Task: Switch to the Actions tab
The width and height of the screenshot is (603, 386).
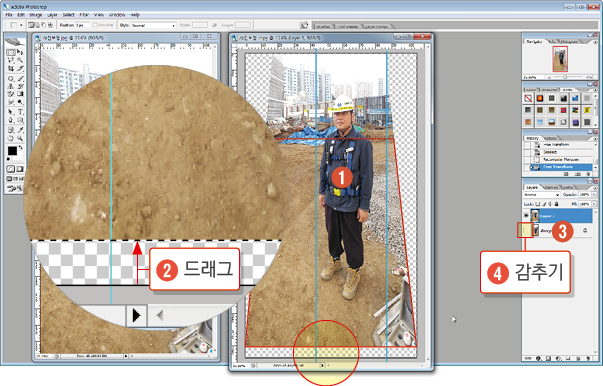Action: 550,138
